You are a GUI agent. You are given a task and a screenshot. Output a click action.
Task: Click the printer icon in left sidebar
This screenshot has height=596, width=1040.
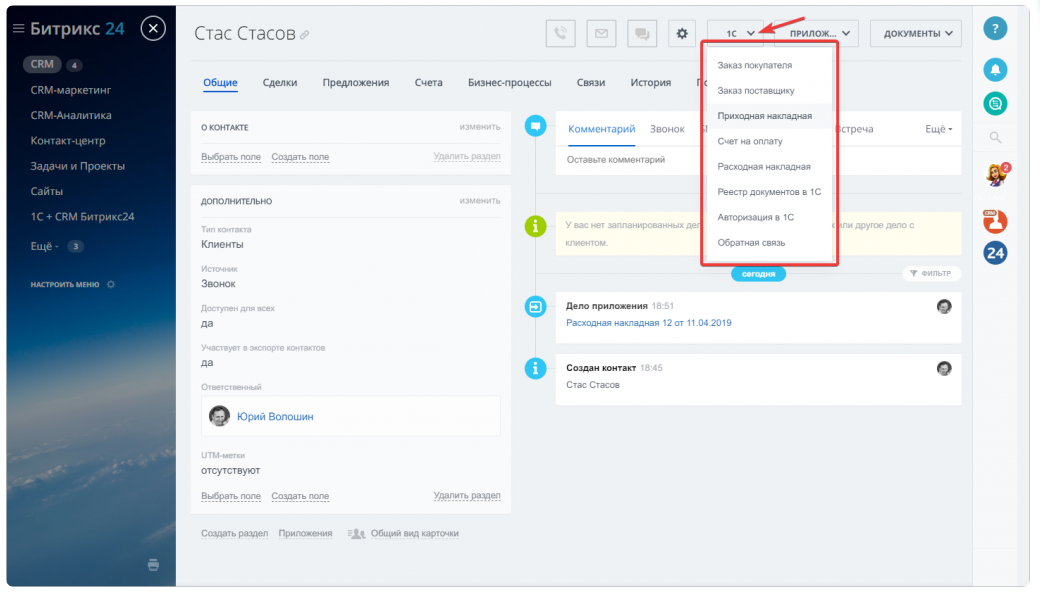coord(153,565)
